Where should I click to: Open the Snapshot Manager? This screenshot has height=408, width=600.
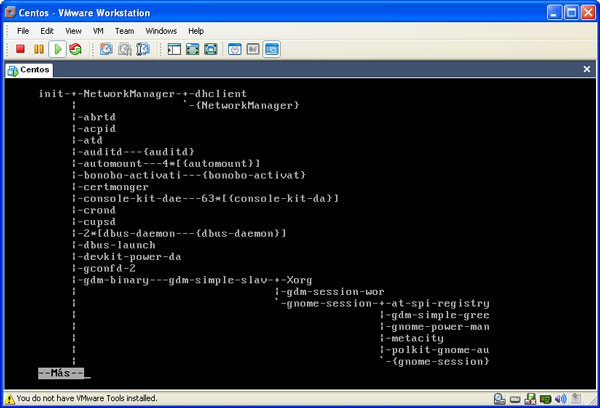click(x=144, y=49)
